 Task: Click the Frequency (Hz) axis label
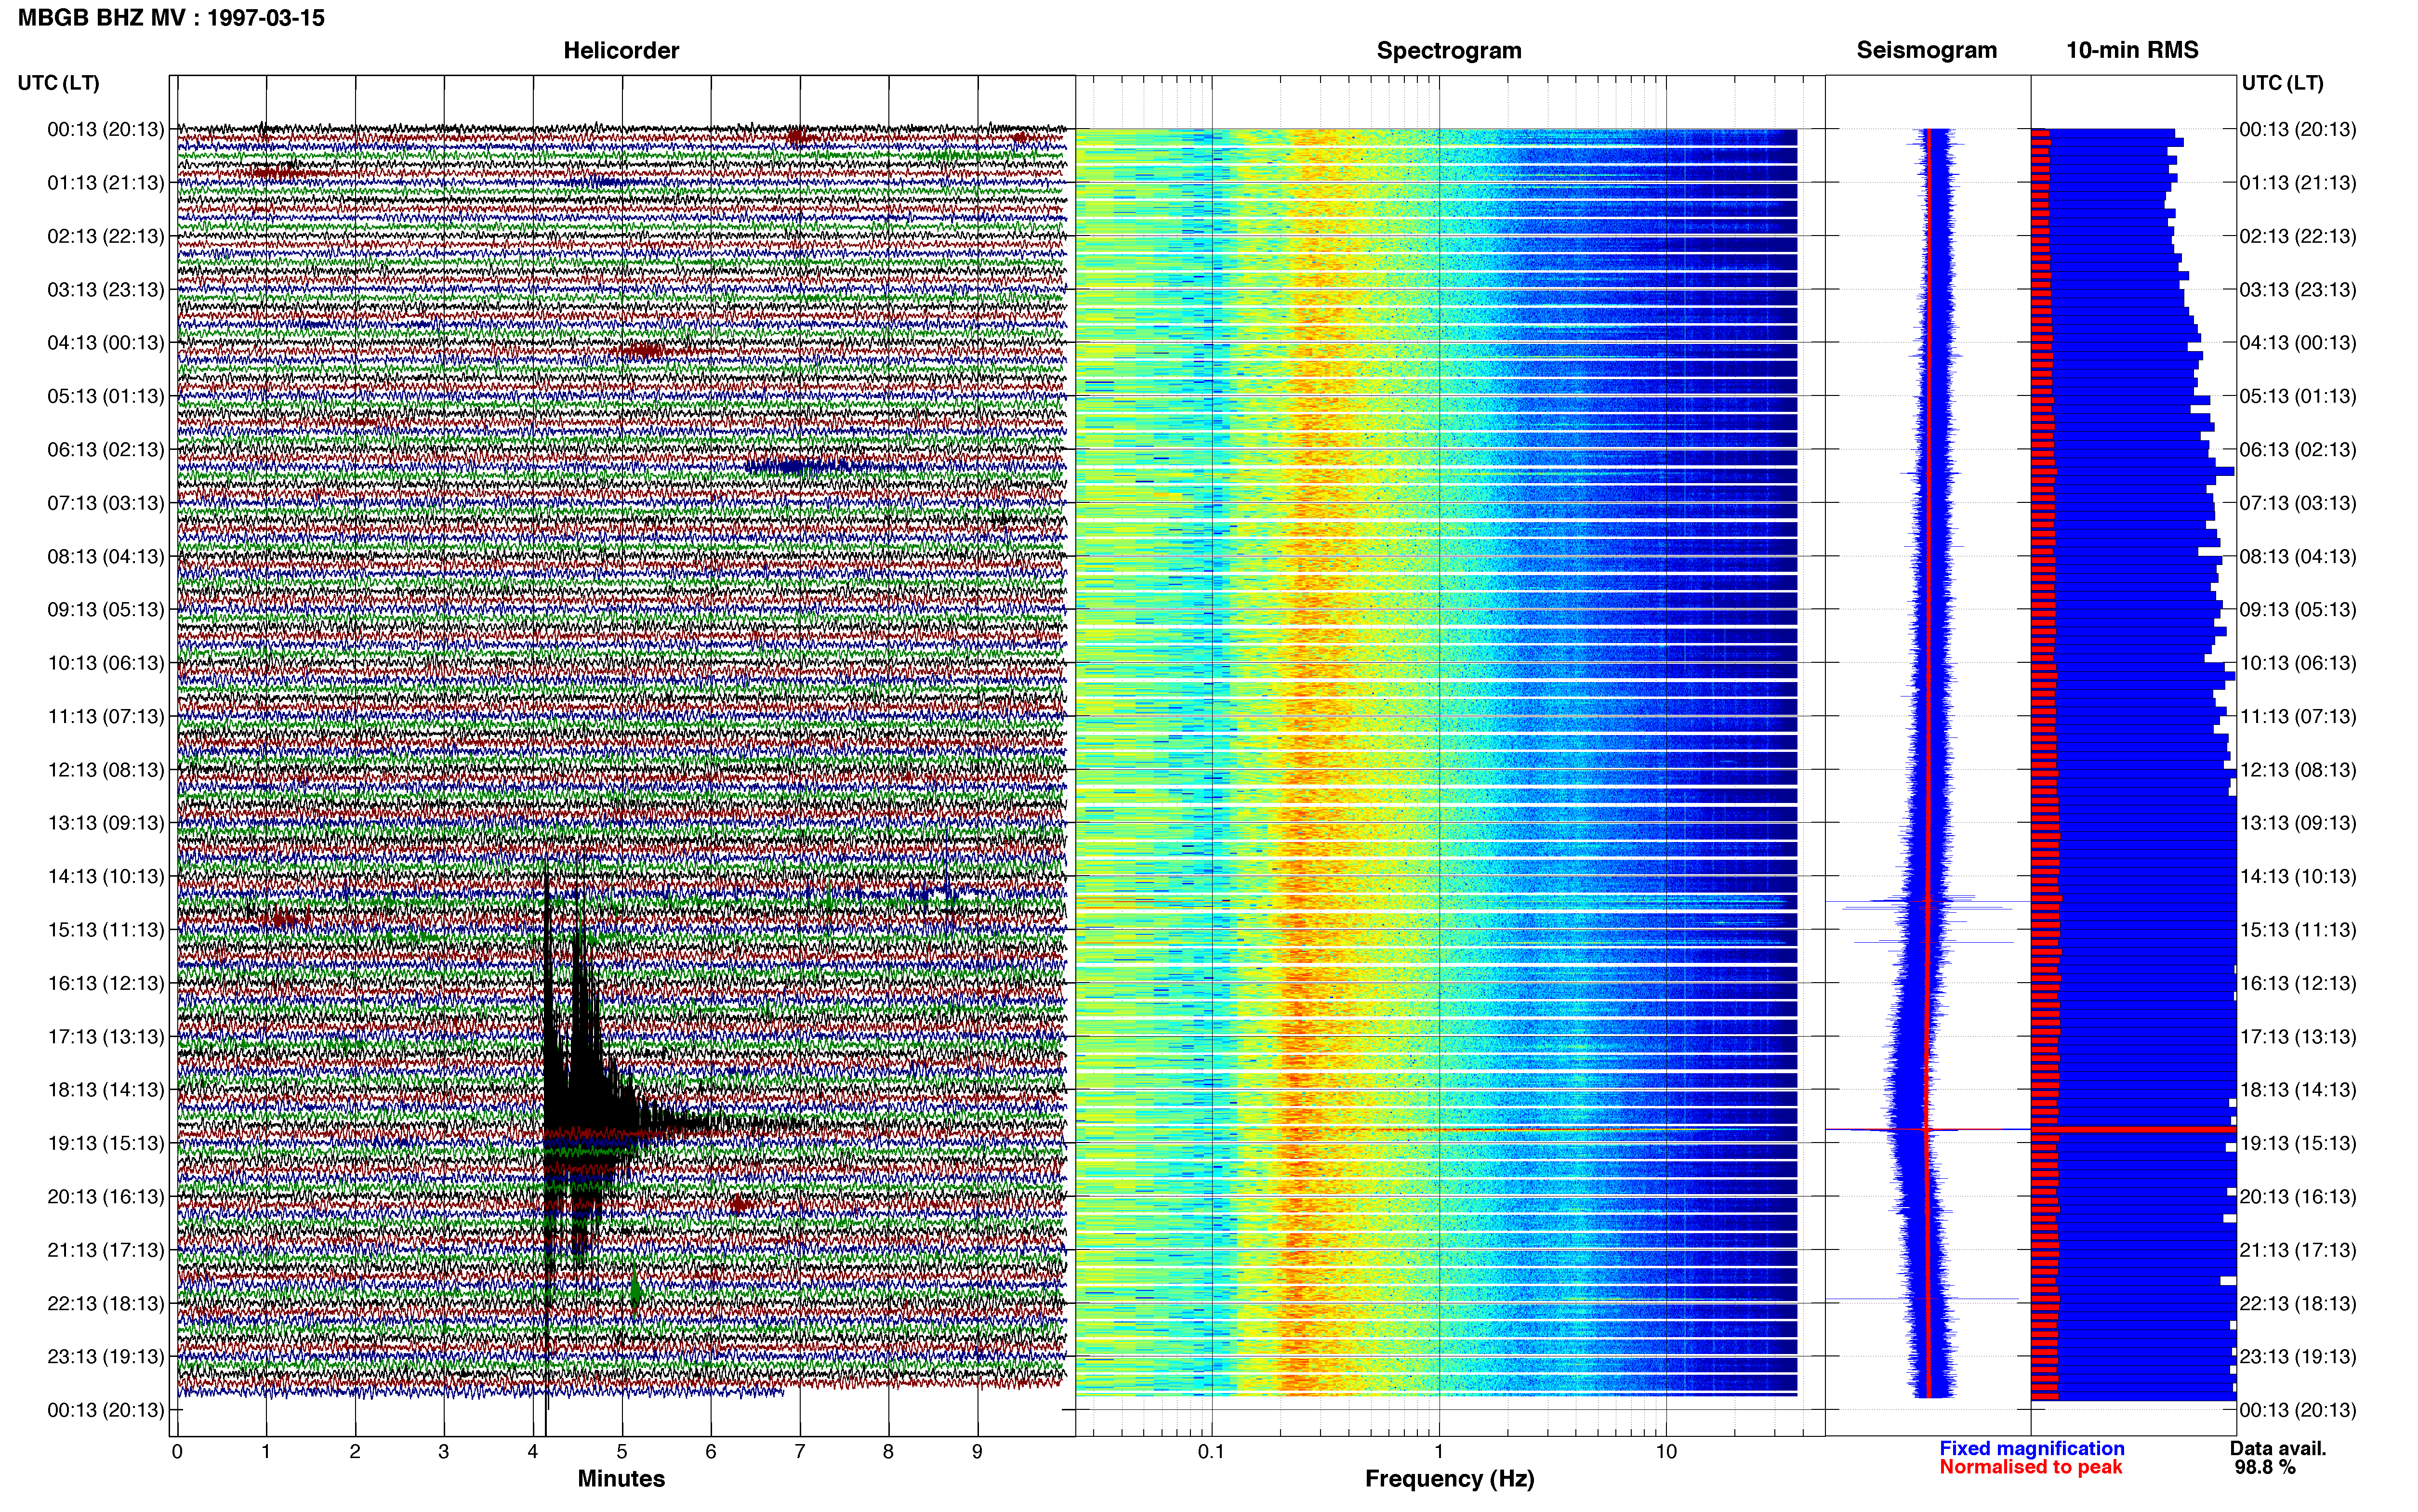tap(1449, 1478)
